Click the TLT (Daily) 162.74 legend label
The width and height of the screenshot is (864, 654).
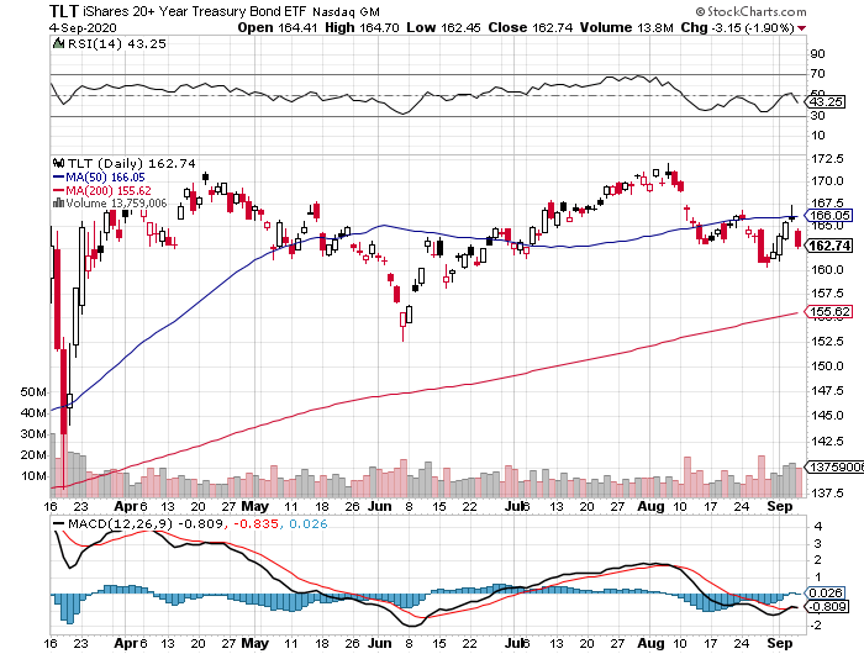[x=131, y=164]
